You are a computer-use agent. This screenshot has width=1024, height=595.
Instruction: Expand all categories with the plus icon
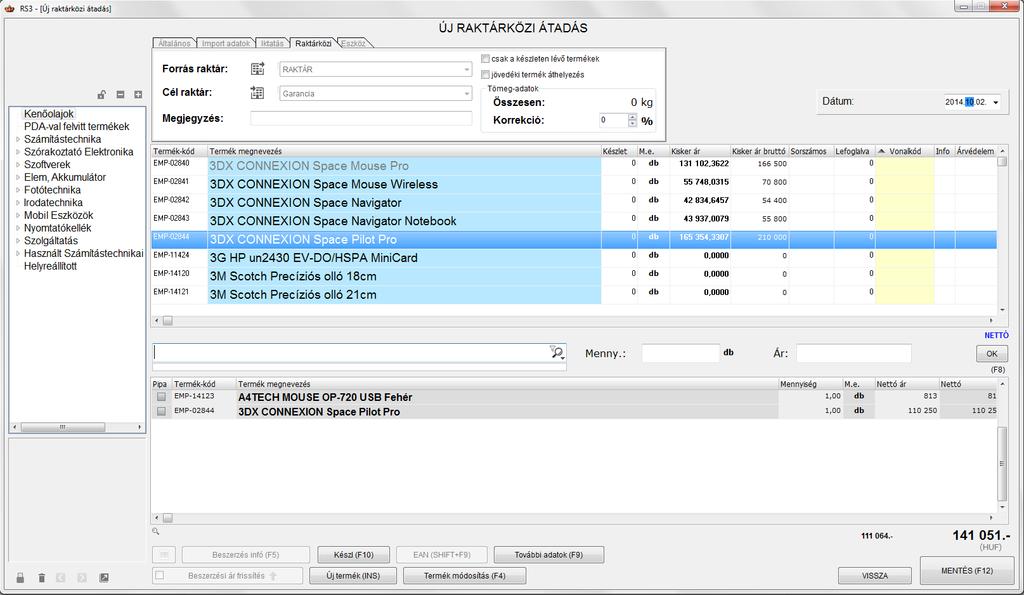[138, 95]
